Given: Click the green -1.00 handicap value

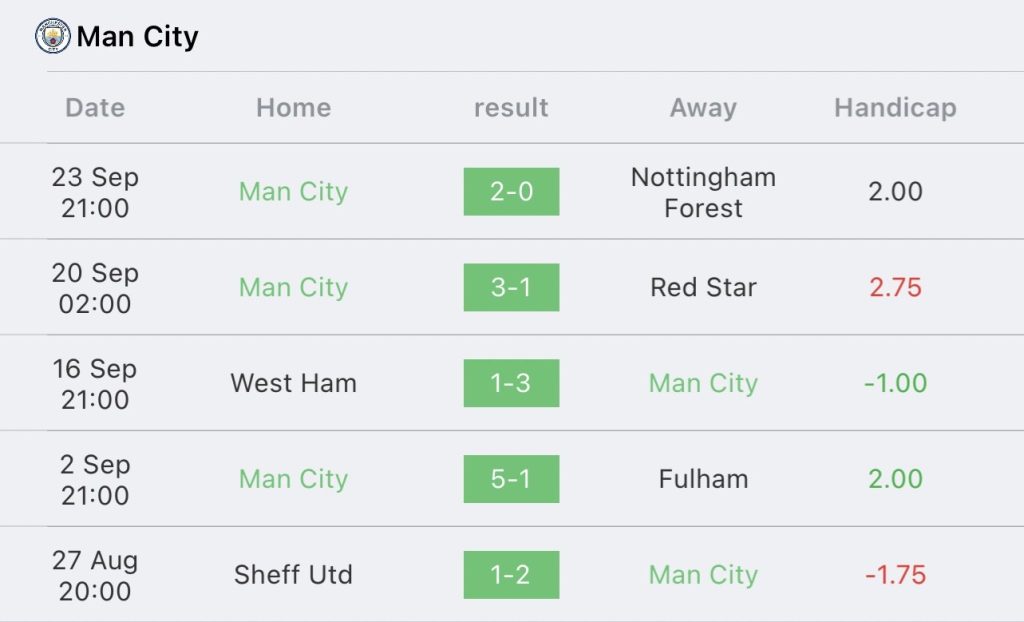Looking at the screenshot, I should point(895,383).
